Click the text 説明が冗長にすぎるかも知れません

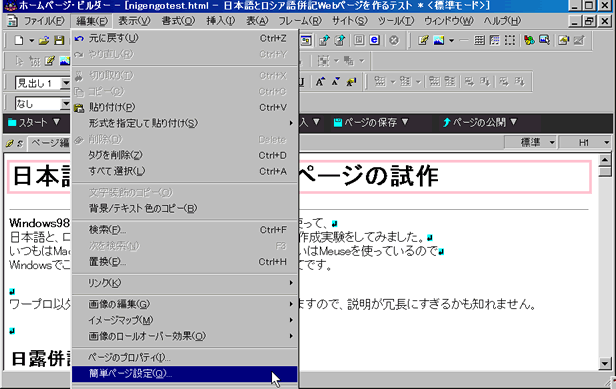coord(442,304)
